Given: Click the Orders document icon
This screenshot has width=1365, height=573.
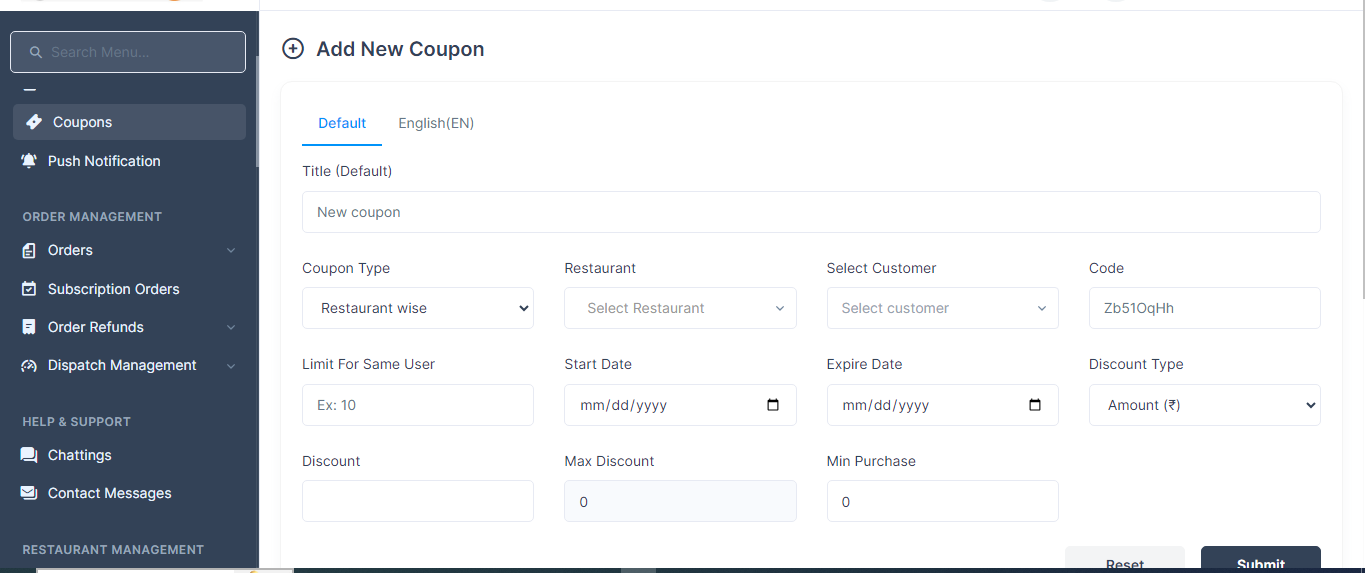Looking at the screenshot, I should pyautogui.click(x=29, y=250).
